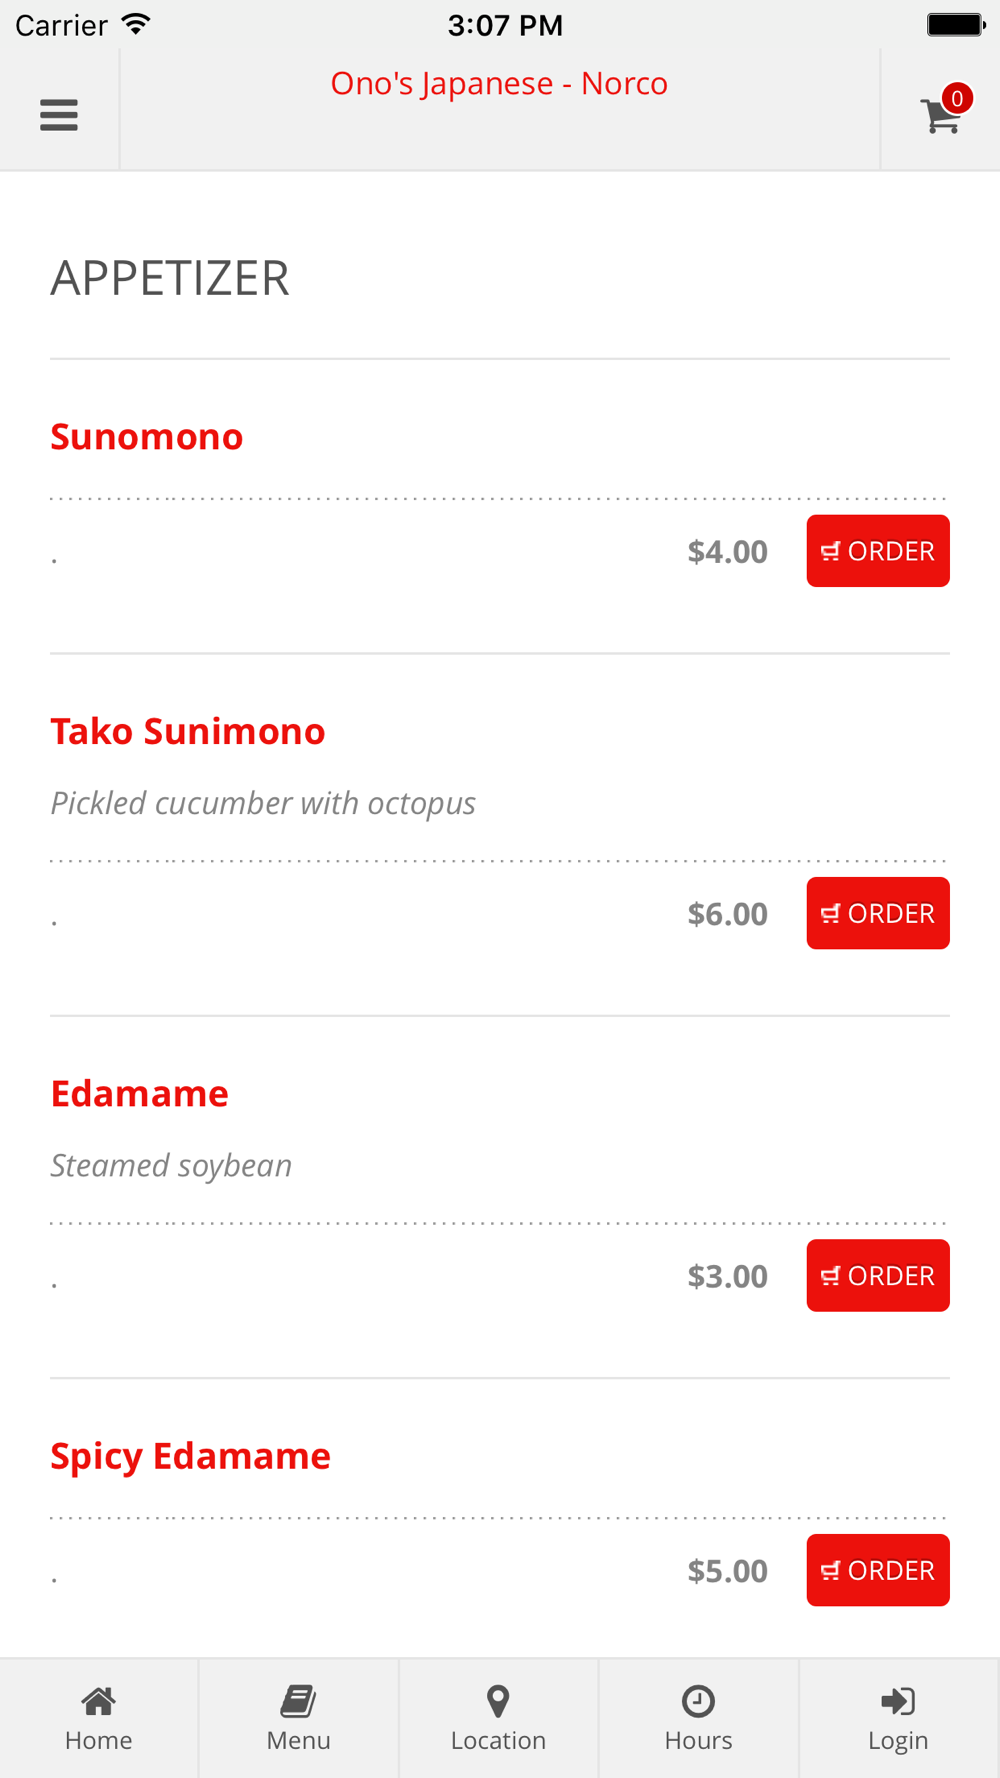Viewport: 1000px width, 1778px height.
Task: Order the Sunomono for $4.00
Action: (878, 551)
